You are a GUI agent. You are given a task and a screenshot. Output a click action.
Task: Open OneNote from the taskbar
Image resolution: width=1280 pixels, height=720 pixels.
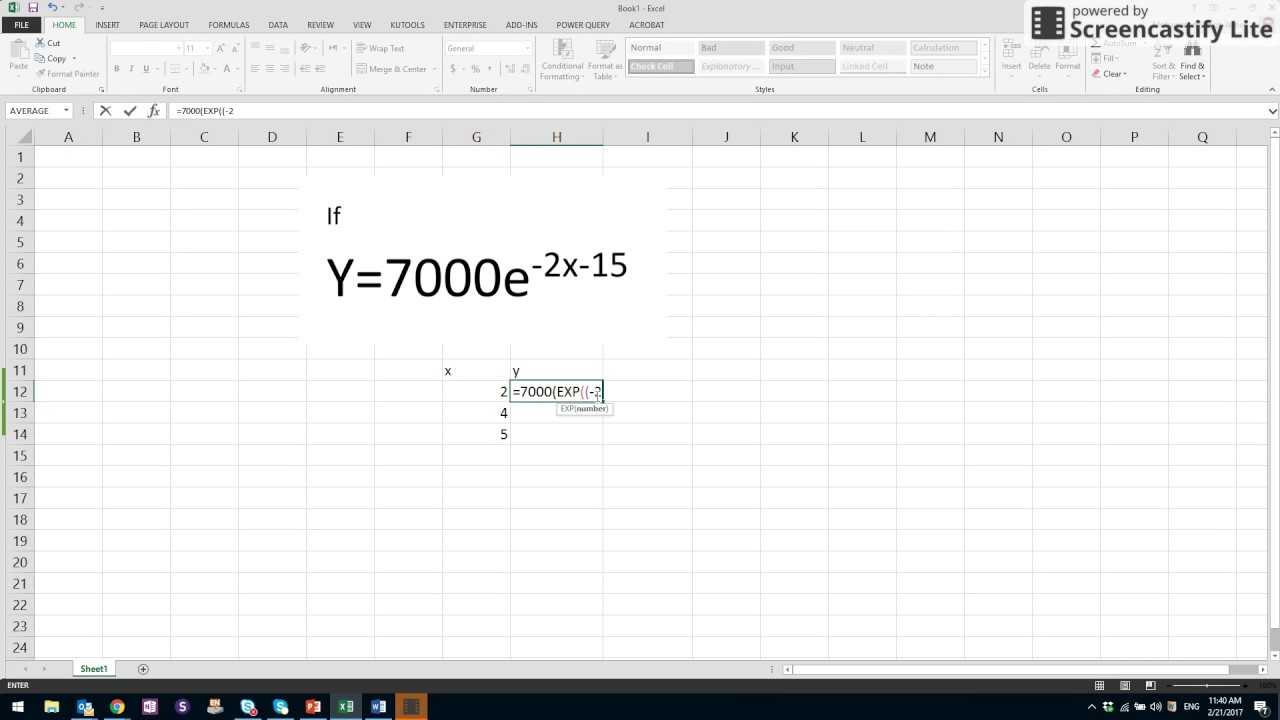point(150,707)
